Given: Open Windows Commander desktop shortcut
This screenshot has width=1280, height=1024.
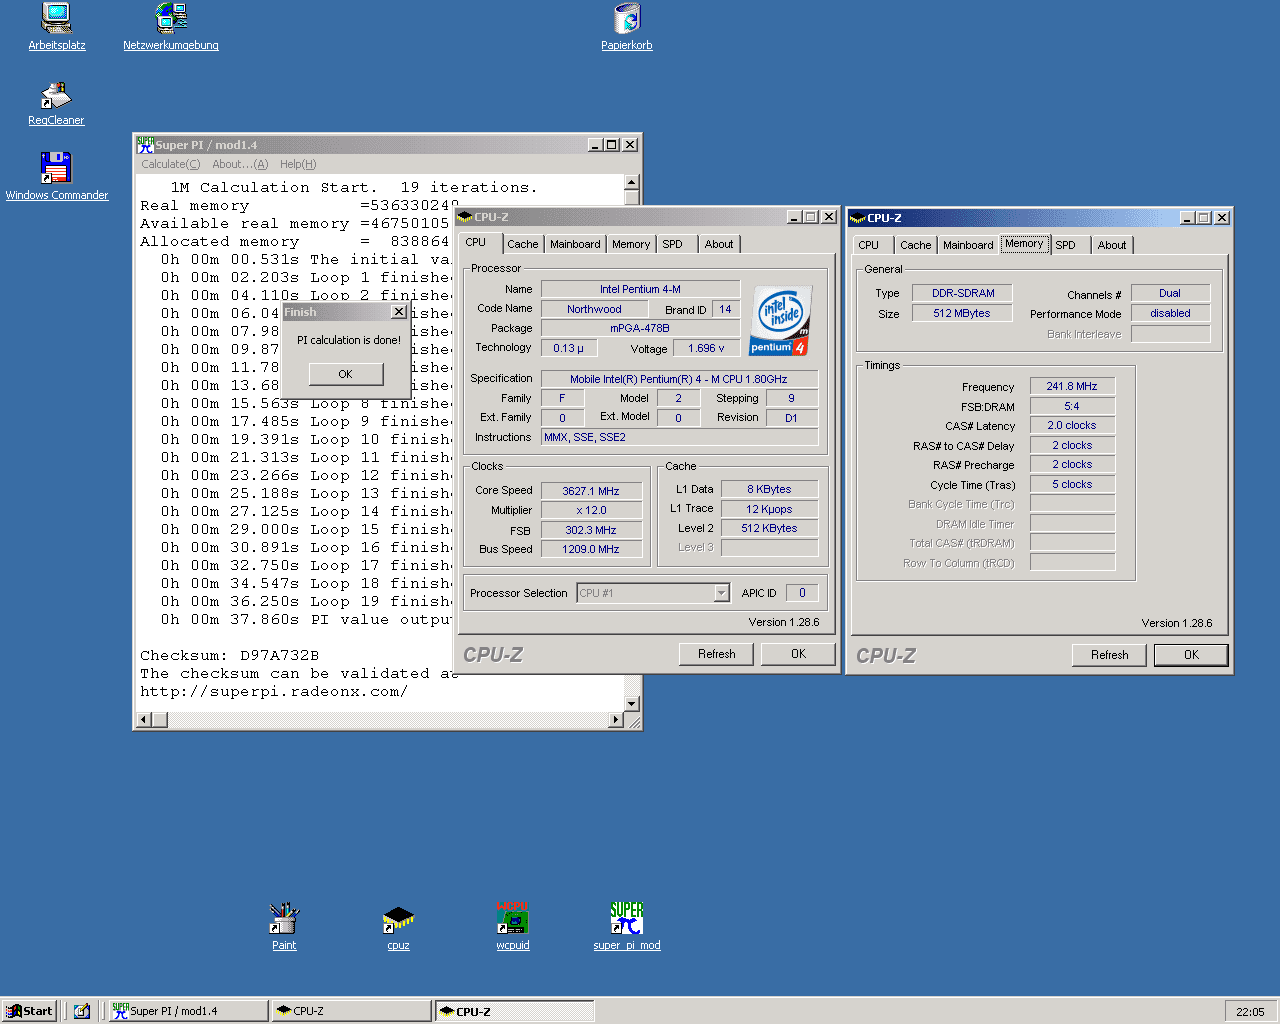Looking at the screenshot, I should point(56,168).
